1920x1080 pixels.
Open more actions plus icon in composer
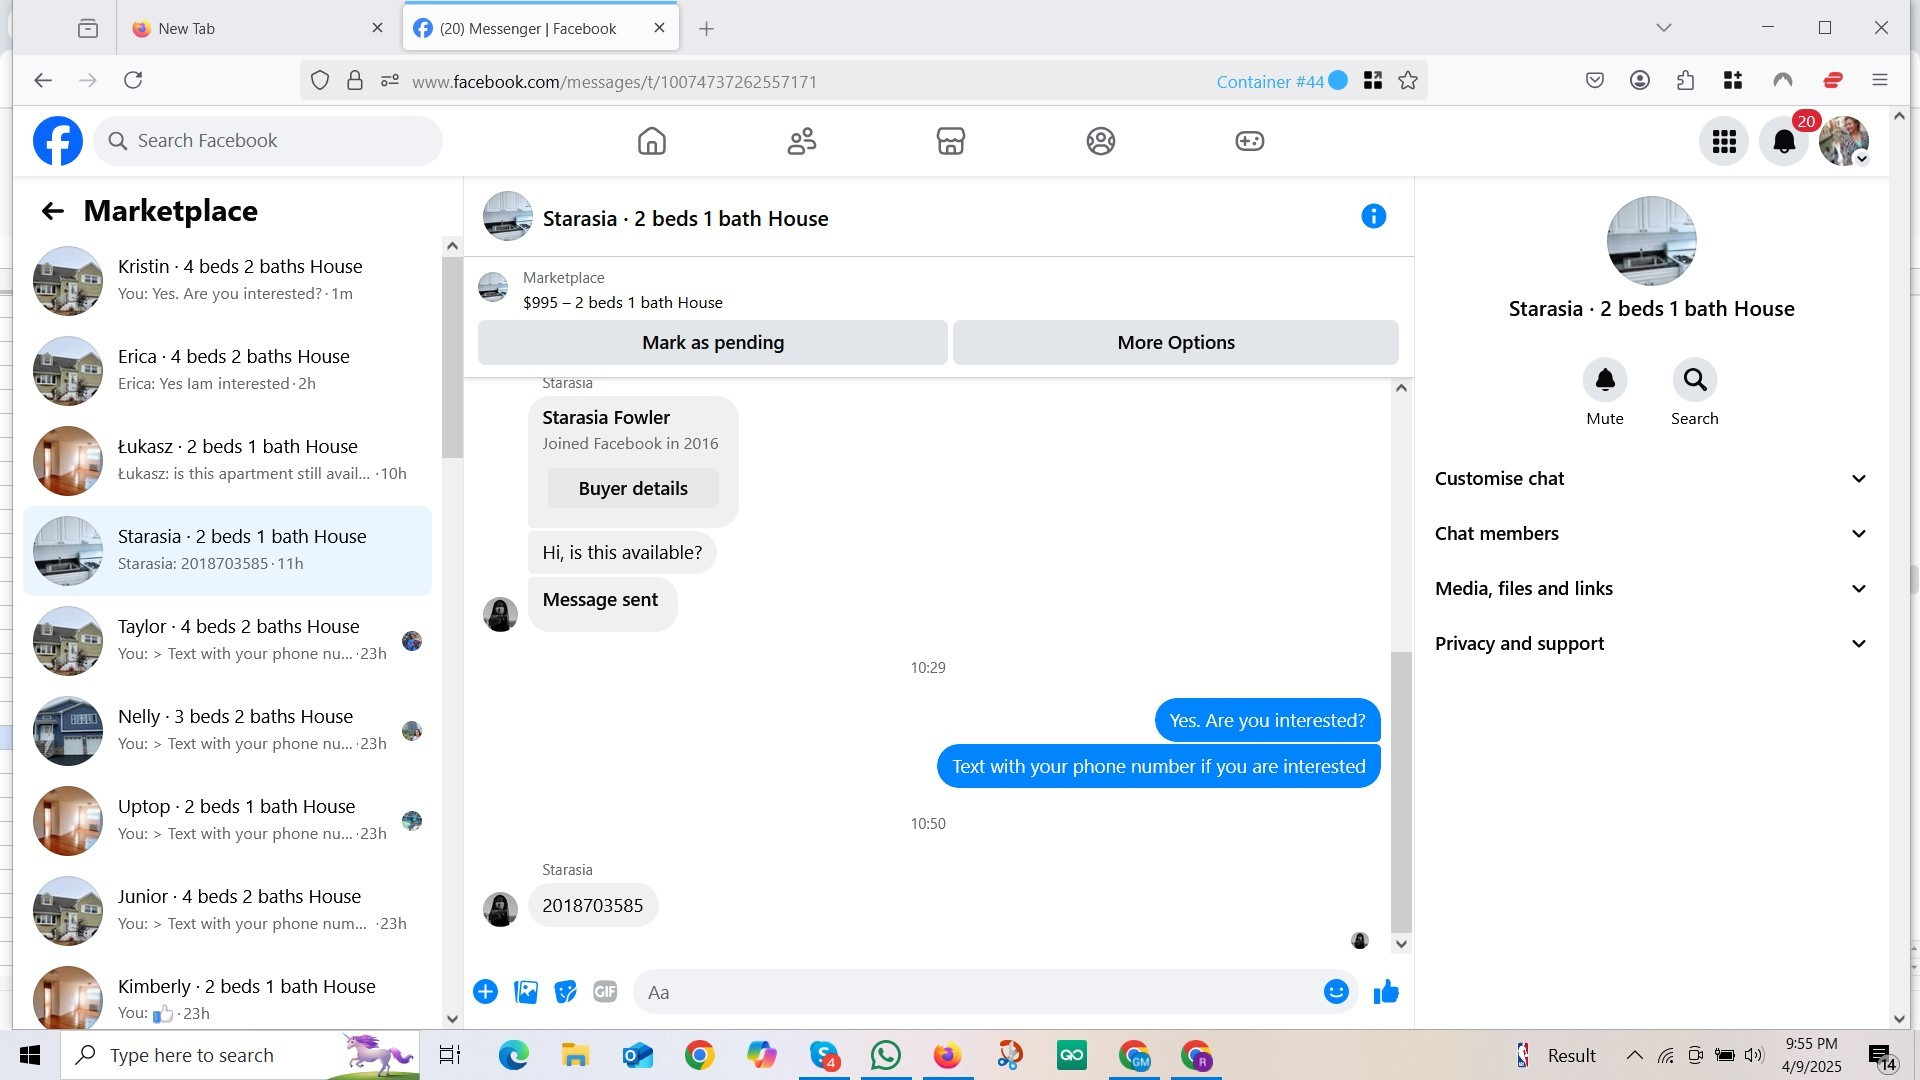tap(485, 992)
